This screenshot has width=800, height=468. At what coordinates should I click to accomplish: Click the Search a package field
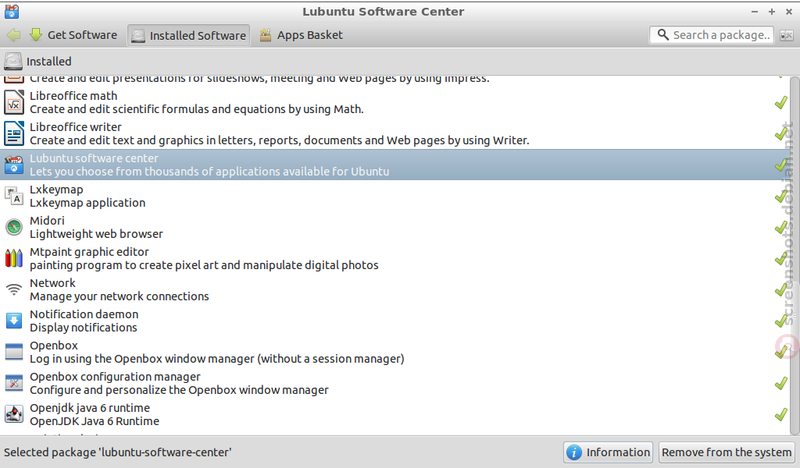[x=711, y=35]
